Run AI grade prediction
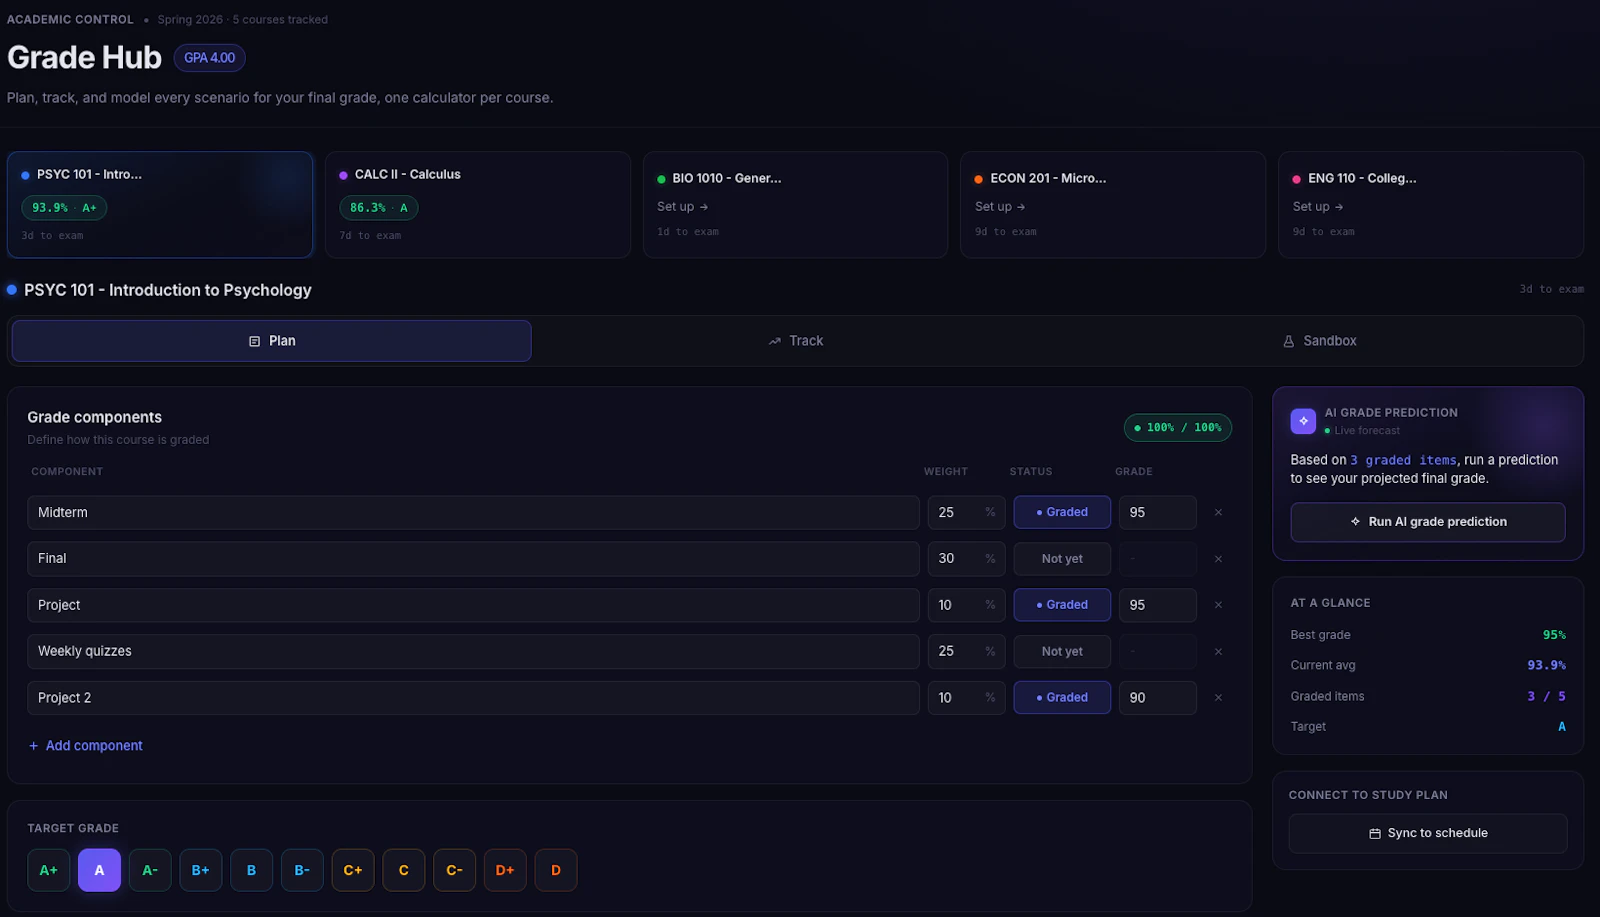 coord(1428,522)
